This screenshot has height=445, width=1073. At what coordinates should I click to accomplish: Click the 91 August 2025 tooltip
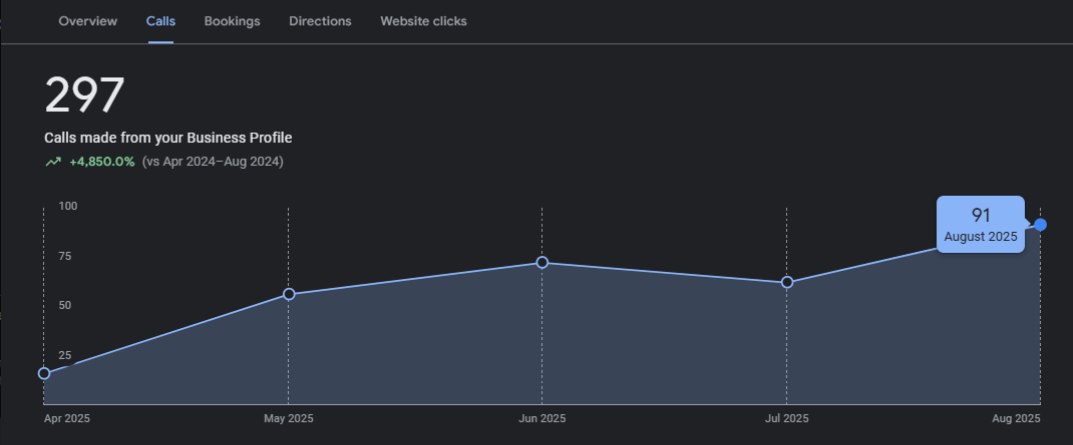980,225
